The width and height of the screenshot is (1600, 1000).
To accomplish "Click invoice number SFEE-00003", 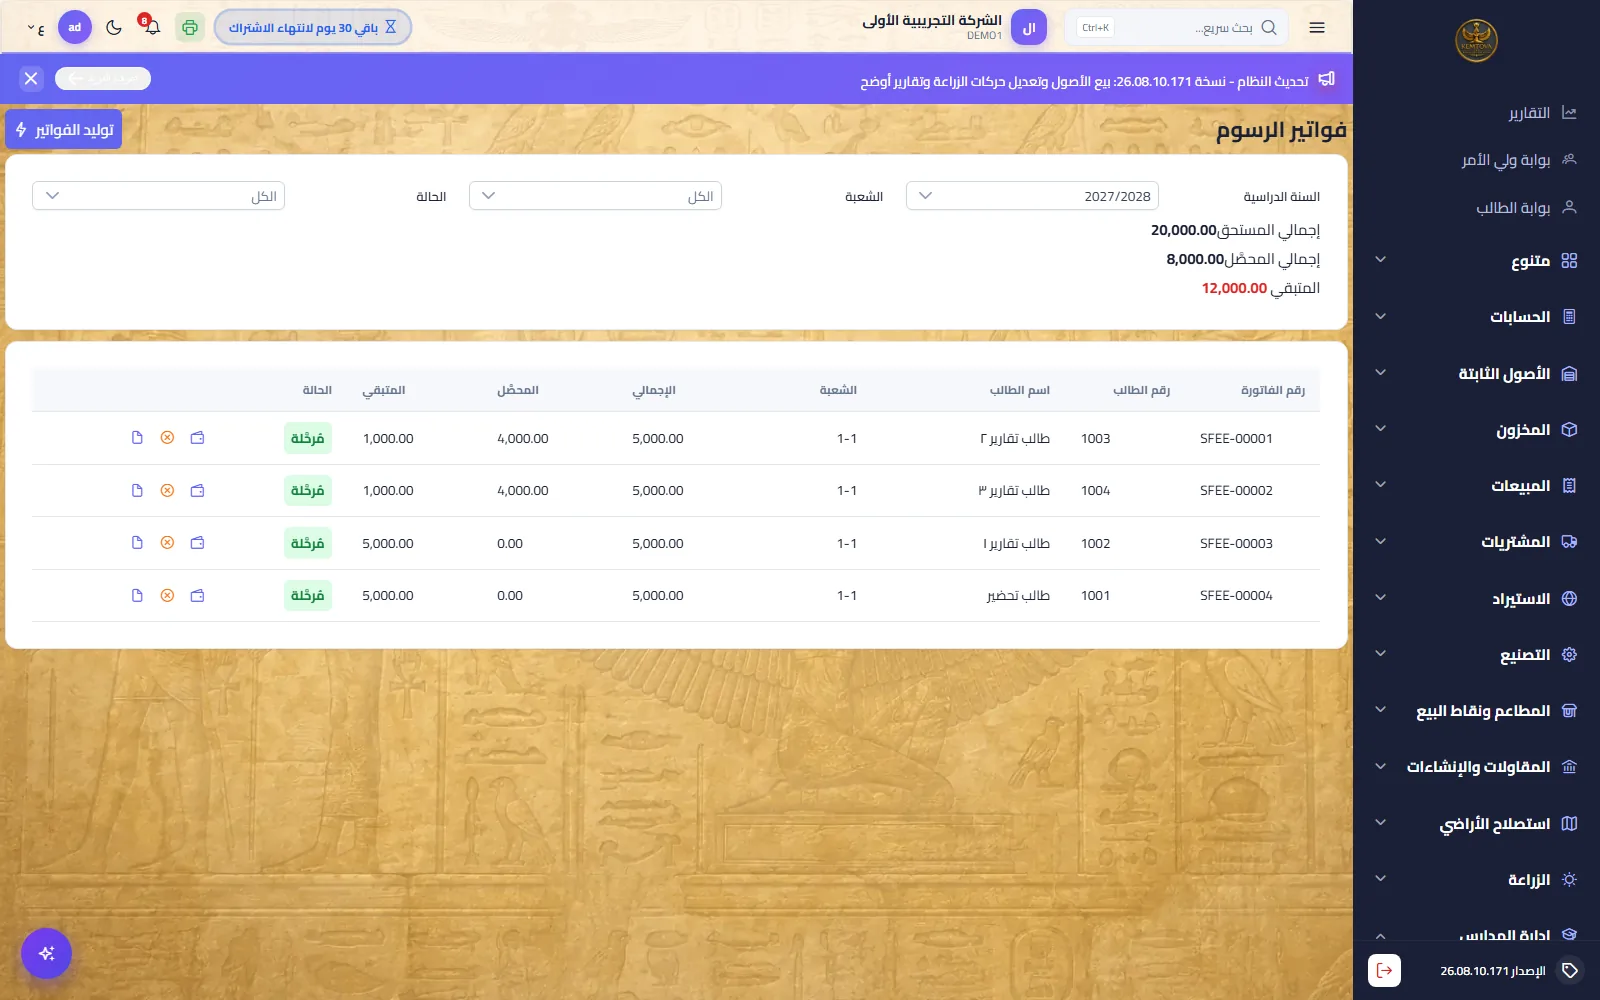I will [1236, 543].
